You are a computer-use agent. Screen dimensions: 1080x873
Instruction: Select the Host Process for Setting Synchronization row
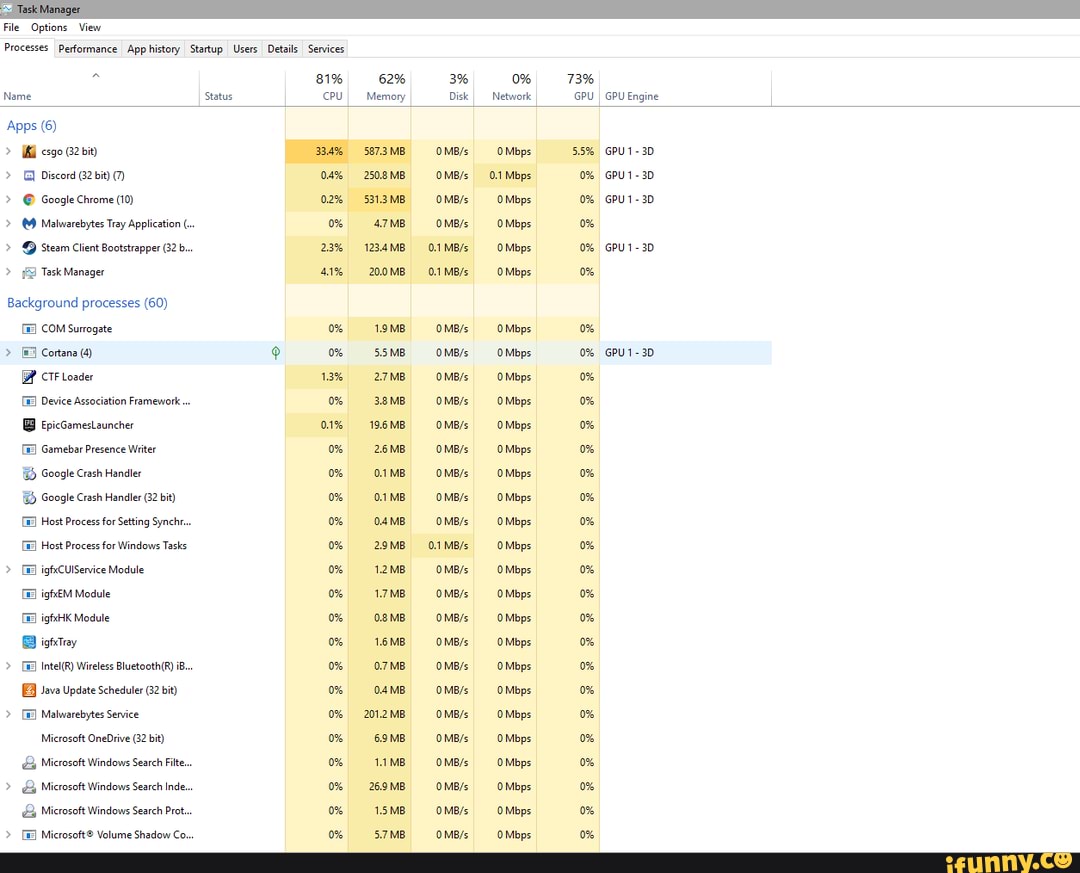[386, 521]
